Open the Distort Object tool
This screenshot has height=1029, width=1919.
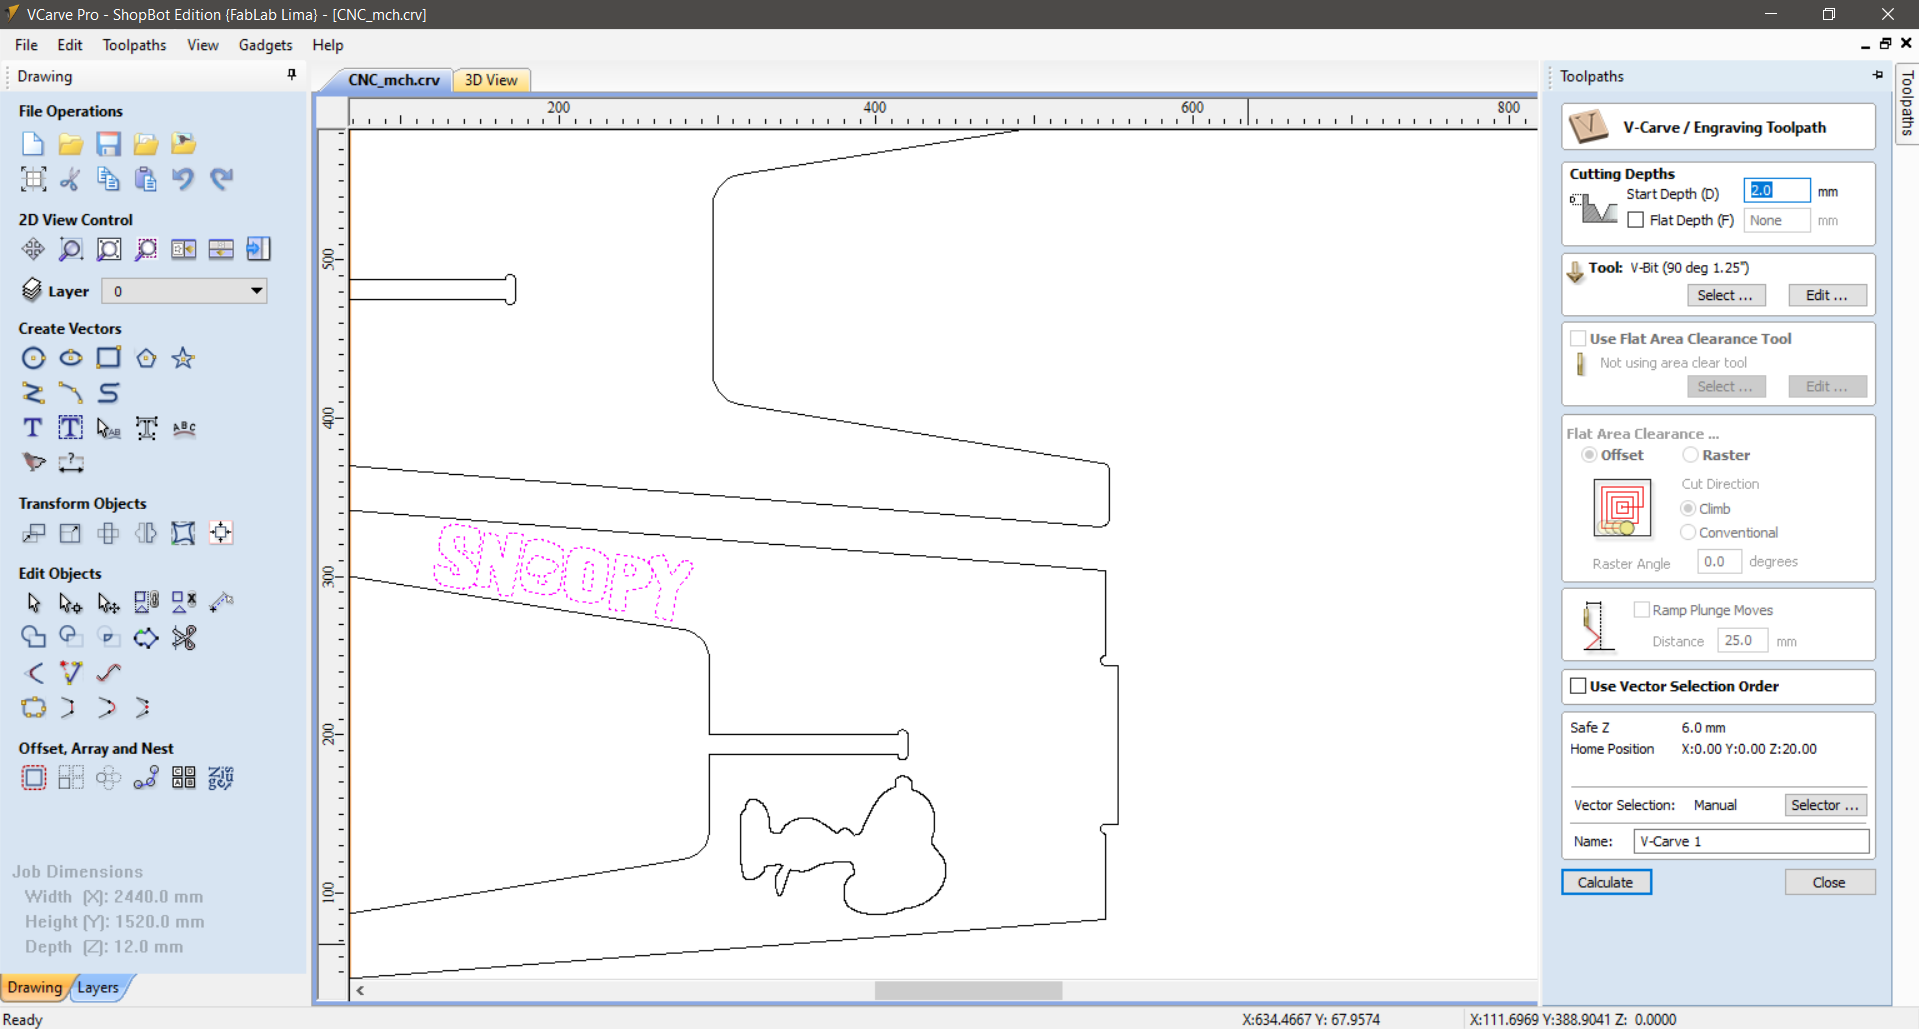click(183, 533)
